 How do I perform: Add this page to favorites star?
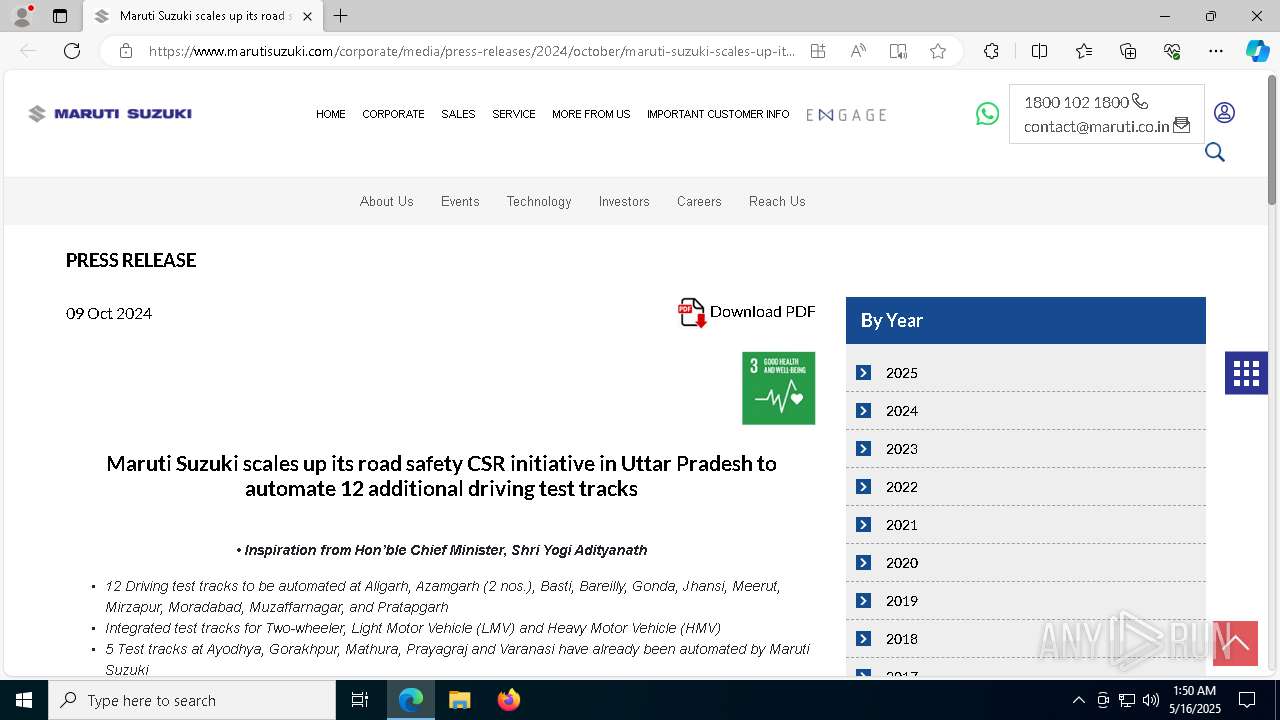[x=938, y=51]
